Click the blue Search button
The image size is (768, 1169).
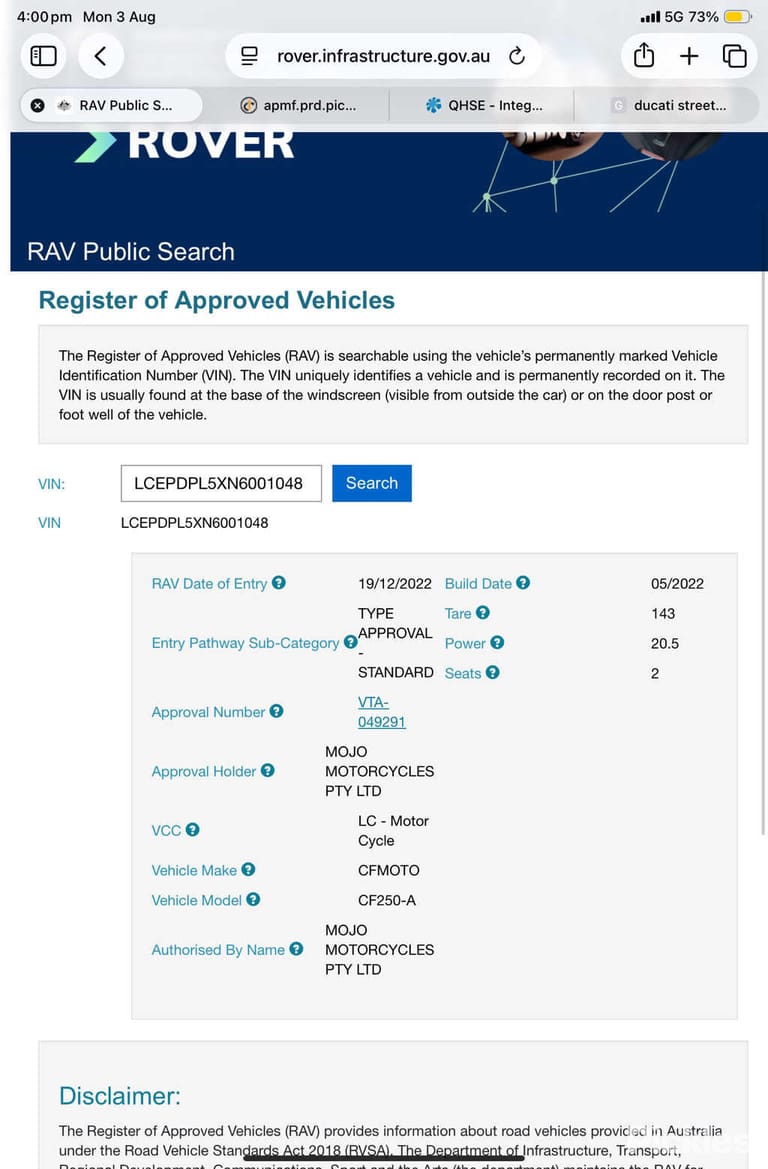(x=372, y=483)
